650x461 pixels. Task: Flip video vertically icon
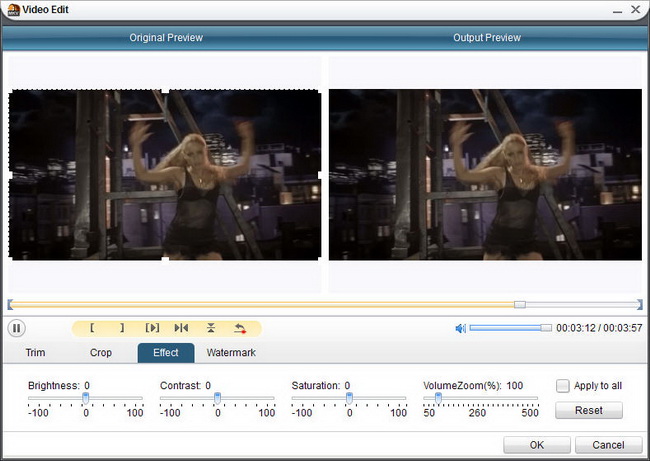coord(211,328)
